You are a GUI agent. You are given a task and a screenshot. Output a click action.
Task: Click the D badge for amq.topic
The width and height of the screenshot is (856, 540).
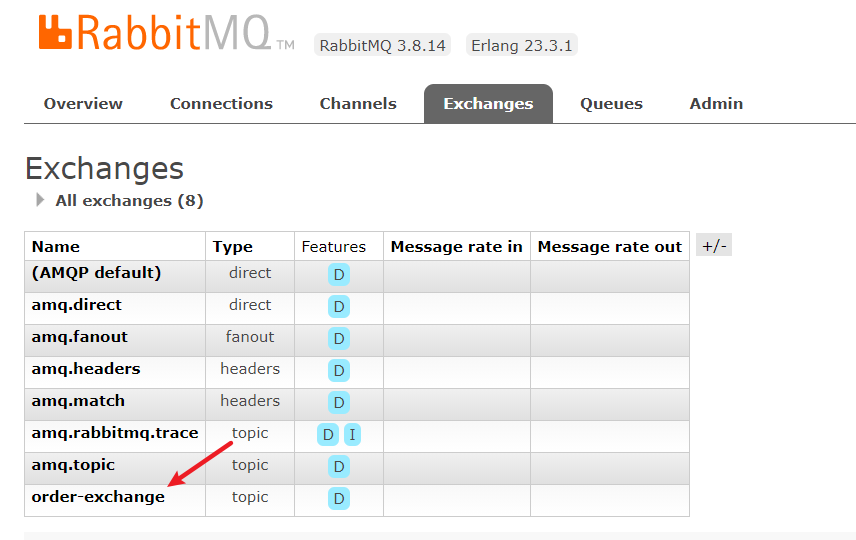(339, 467)
